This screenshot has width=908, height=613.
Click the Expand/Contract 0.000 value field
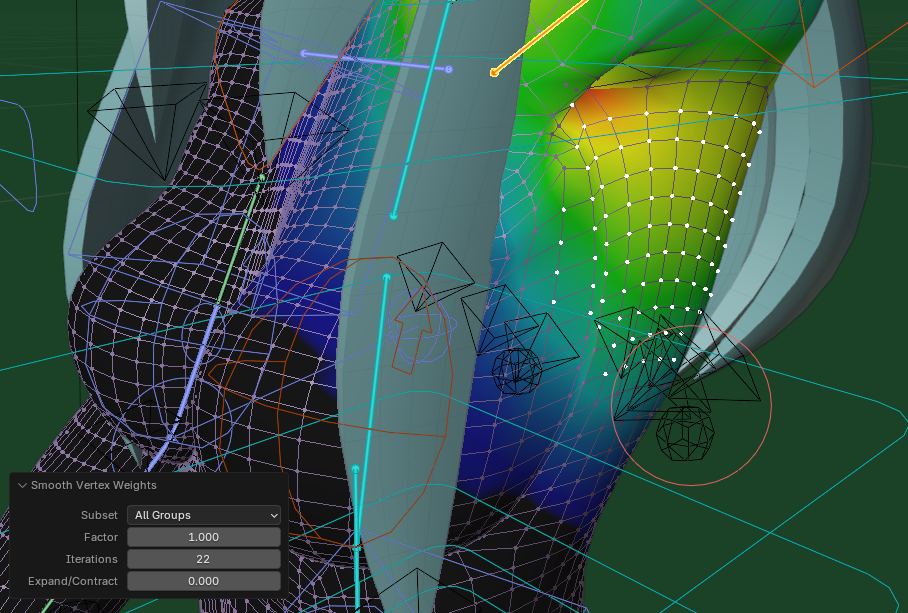pyautogui.click(x=204, y=581)
